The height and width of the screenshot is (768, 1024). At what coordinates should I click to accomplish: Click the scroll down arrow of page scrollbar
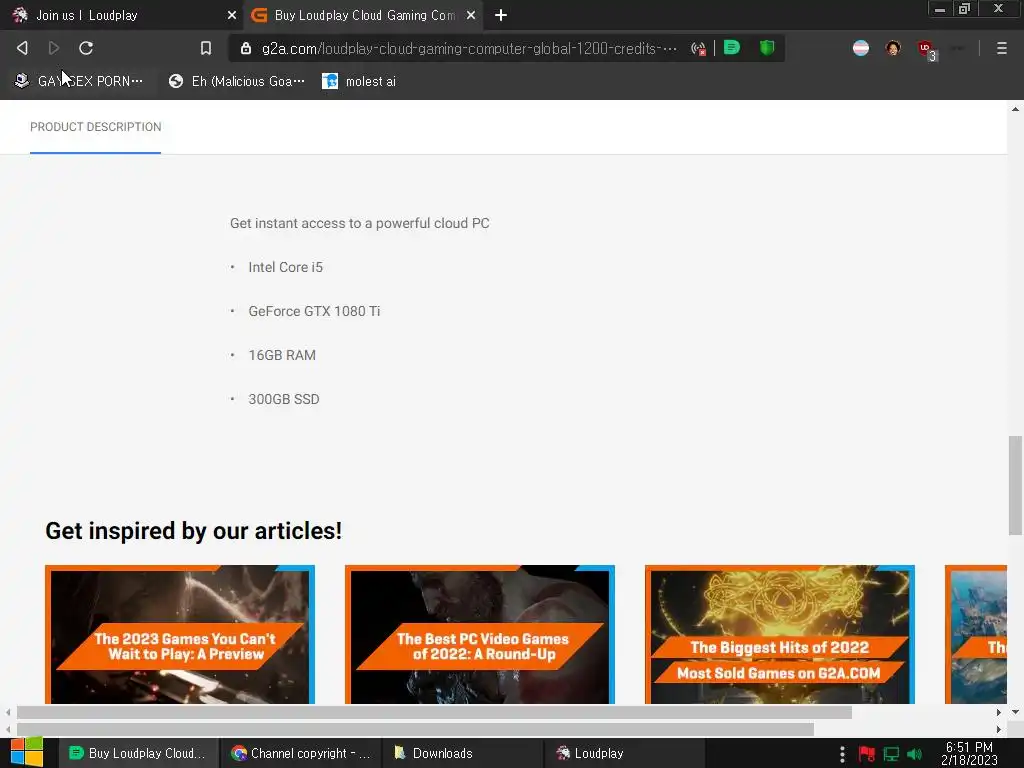(1015, 712)
